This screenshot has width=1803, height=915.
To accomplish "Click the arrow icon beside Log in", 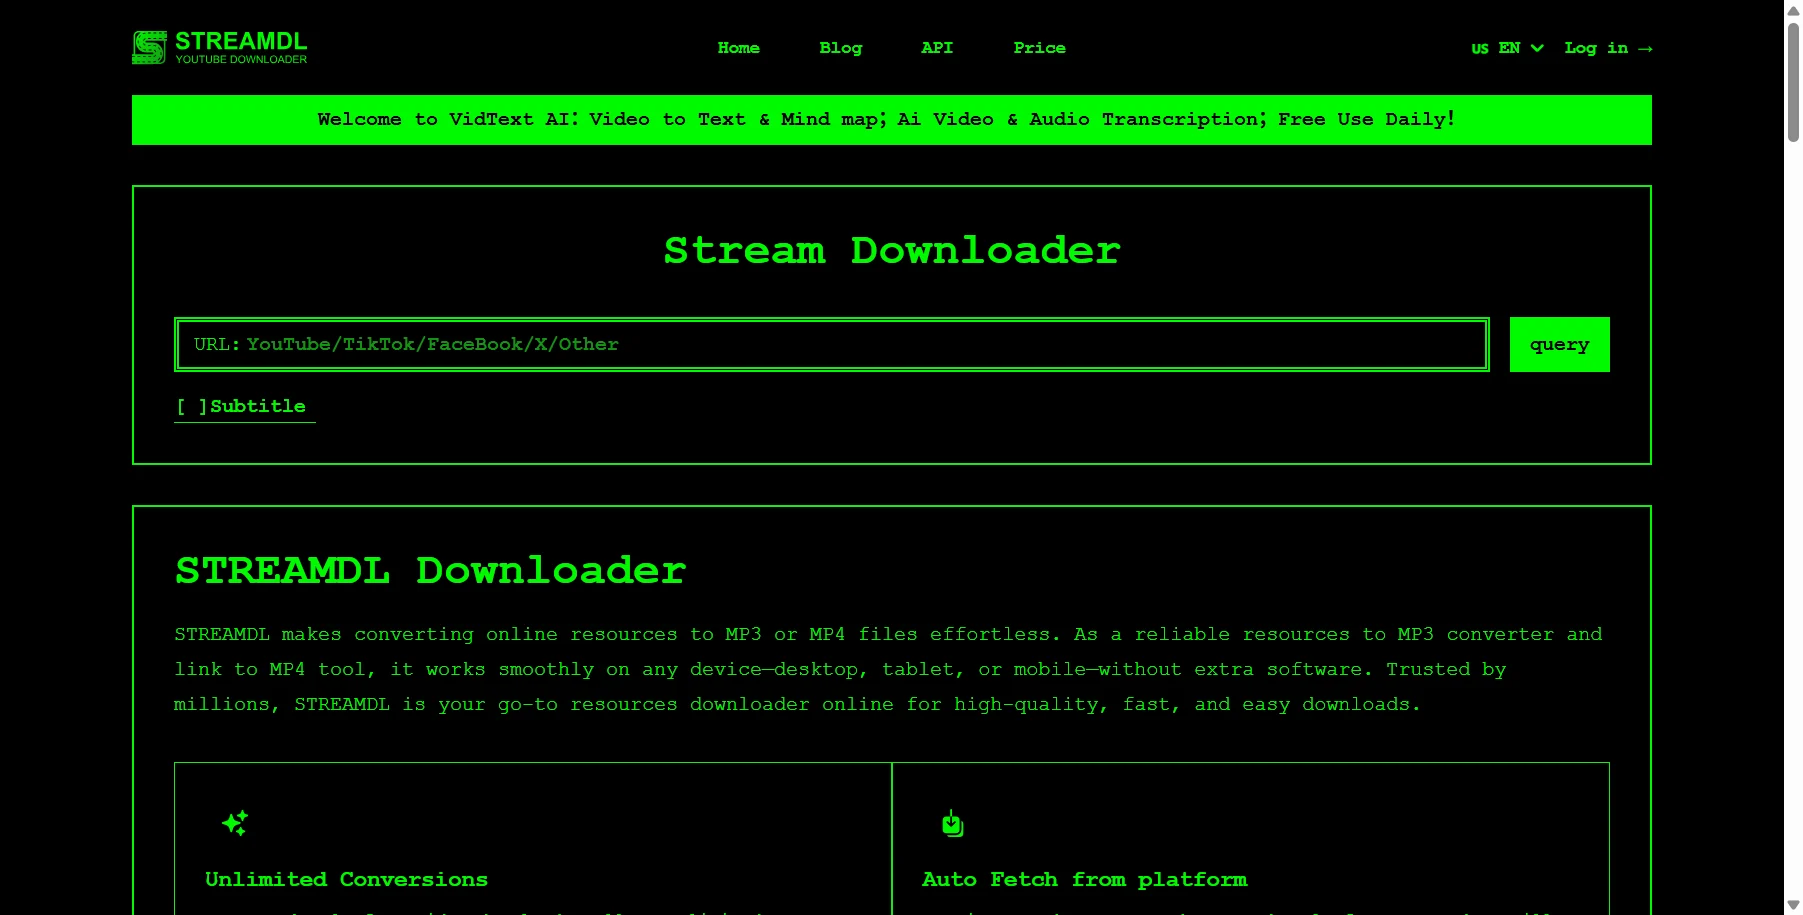I will pyautogui.click(x=1645, y=48).
